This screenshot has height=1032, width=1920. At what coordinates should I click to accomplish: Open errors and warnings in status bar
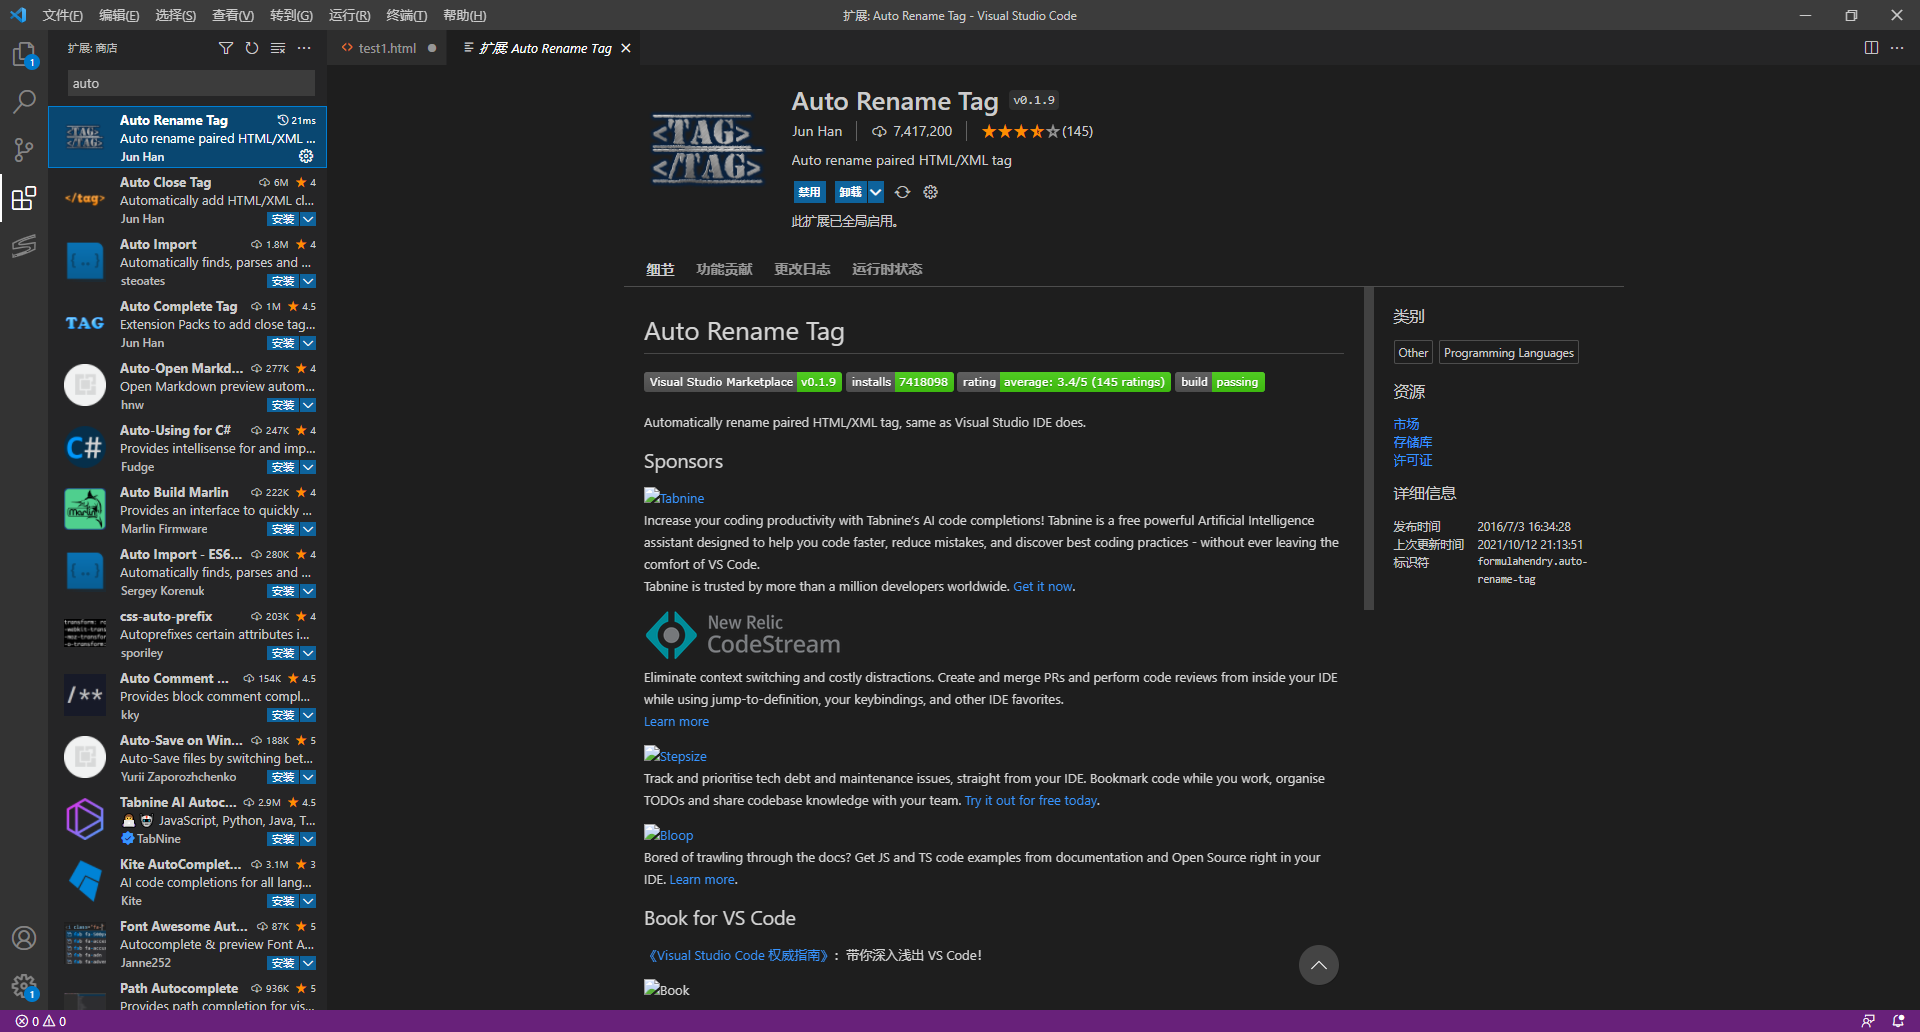tap(41, 1021)
